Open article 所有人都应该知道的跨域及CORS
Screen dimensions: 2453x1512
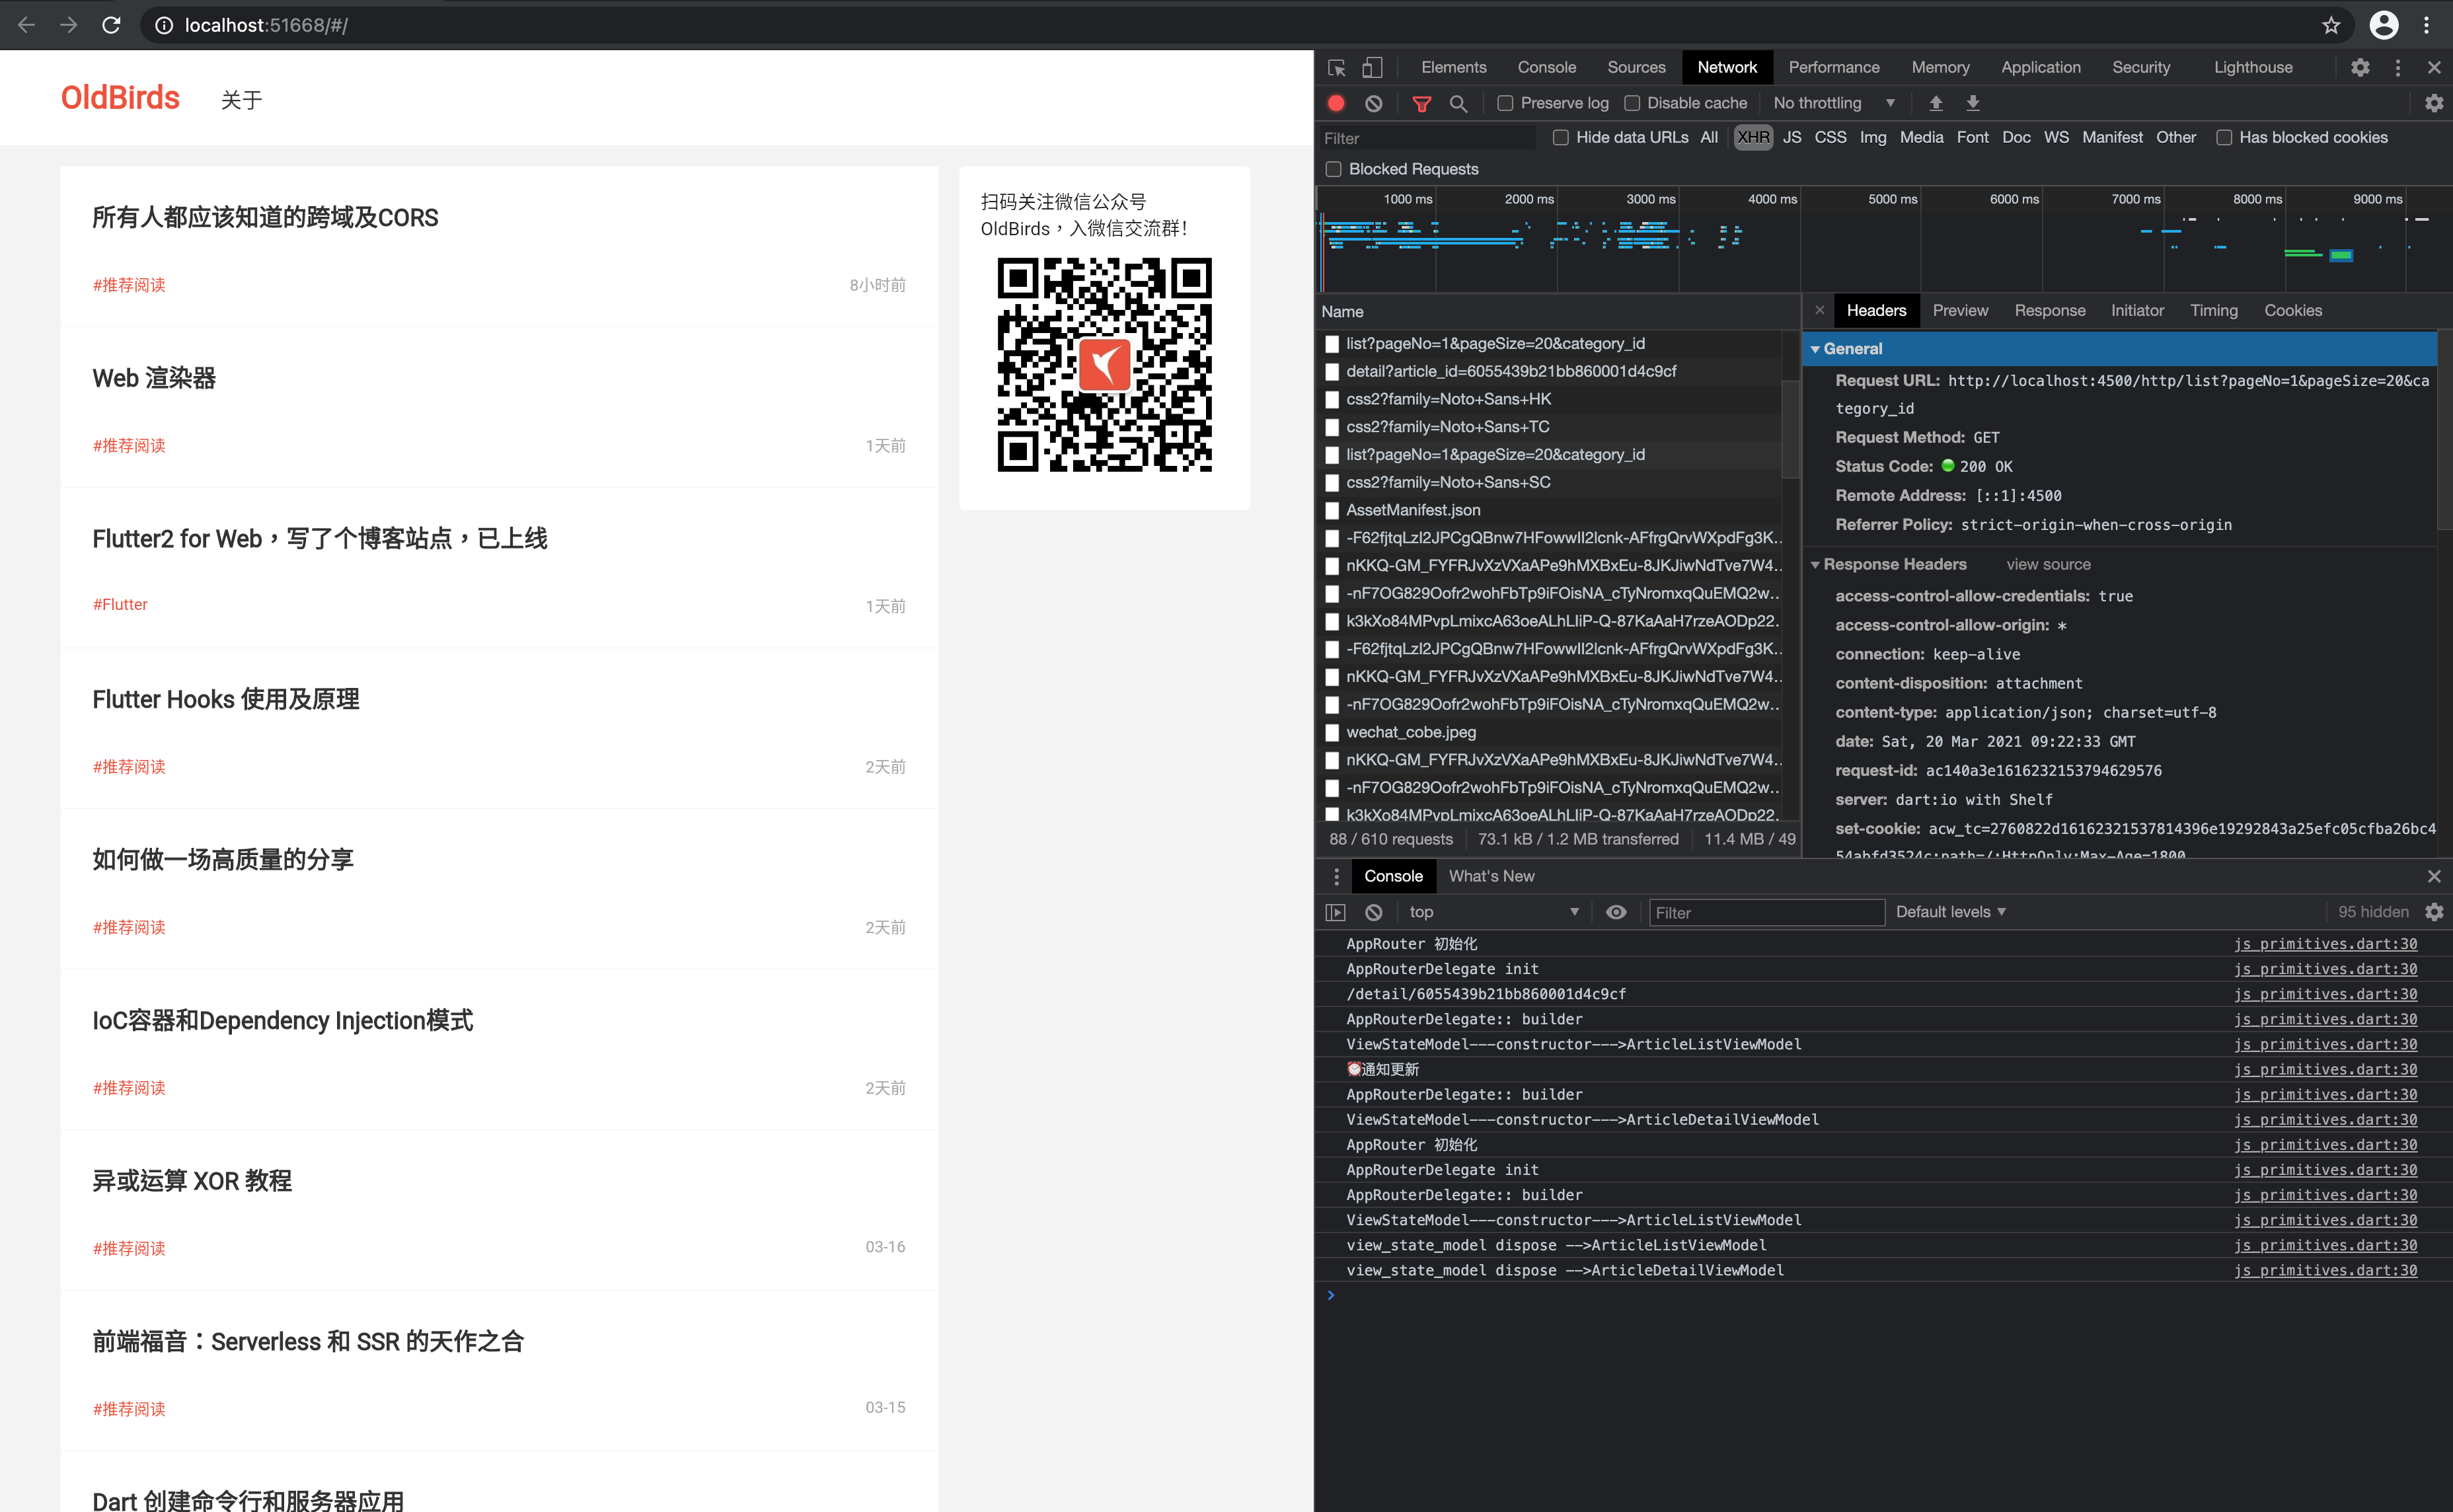click(265, 218)
